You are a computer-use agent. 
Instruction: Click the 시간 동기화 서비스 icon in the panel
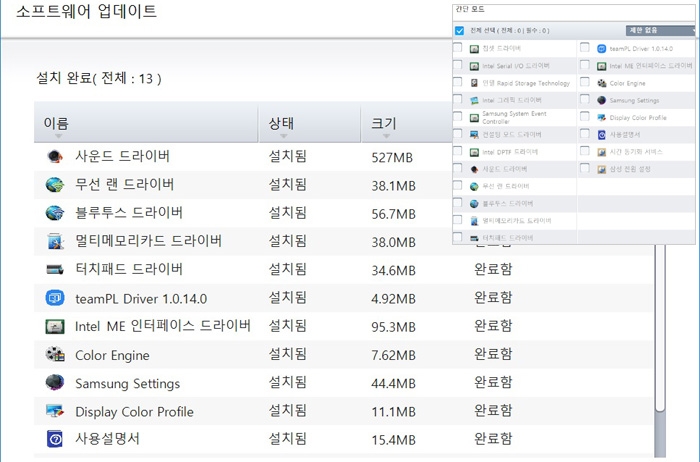(601, 152)
